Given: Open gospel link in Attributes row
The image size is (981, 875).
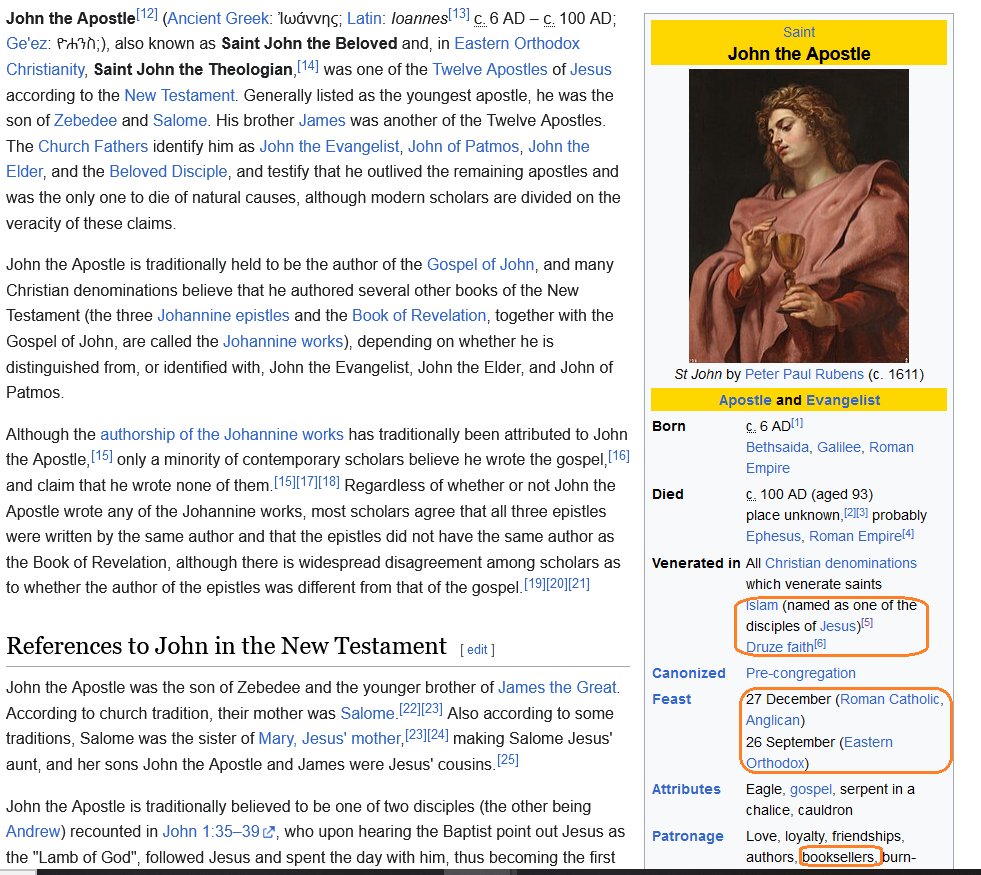Looking at the screenshot, I should 811,789.
